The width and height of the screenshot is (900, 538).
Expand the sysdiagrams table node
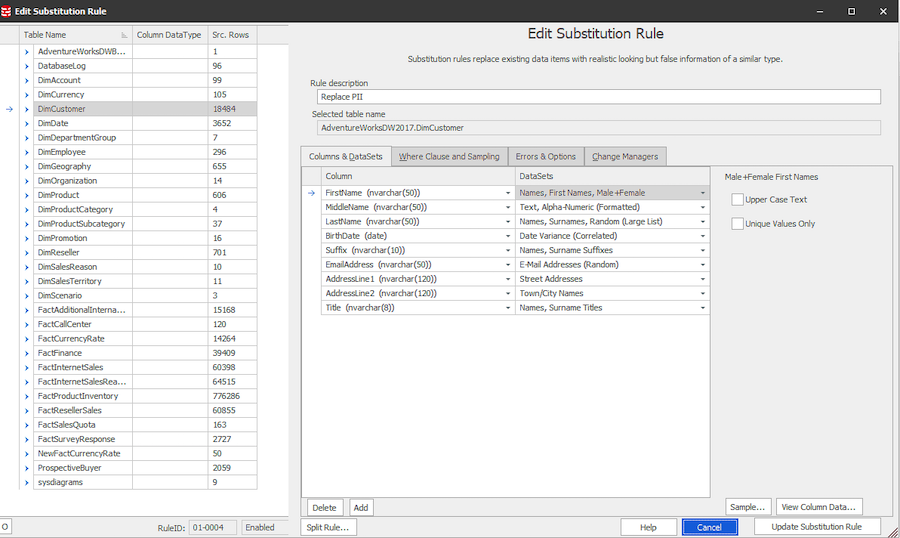(x=26, y=482)
